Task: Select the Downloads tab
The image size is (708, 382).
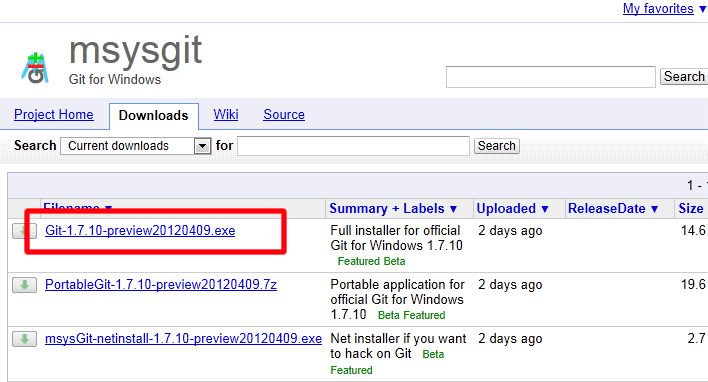Action: 154,116
